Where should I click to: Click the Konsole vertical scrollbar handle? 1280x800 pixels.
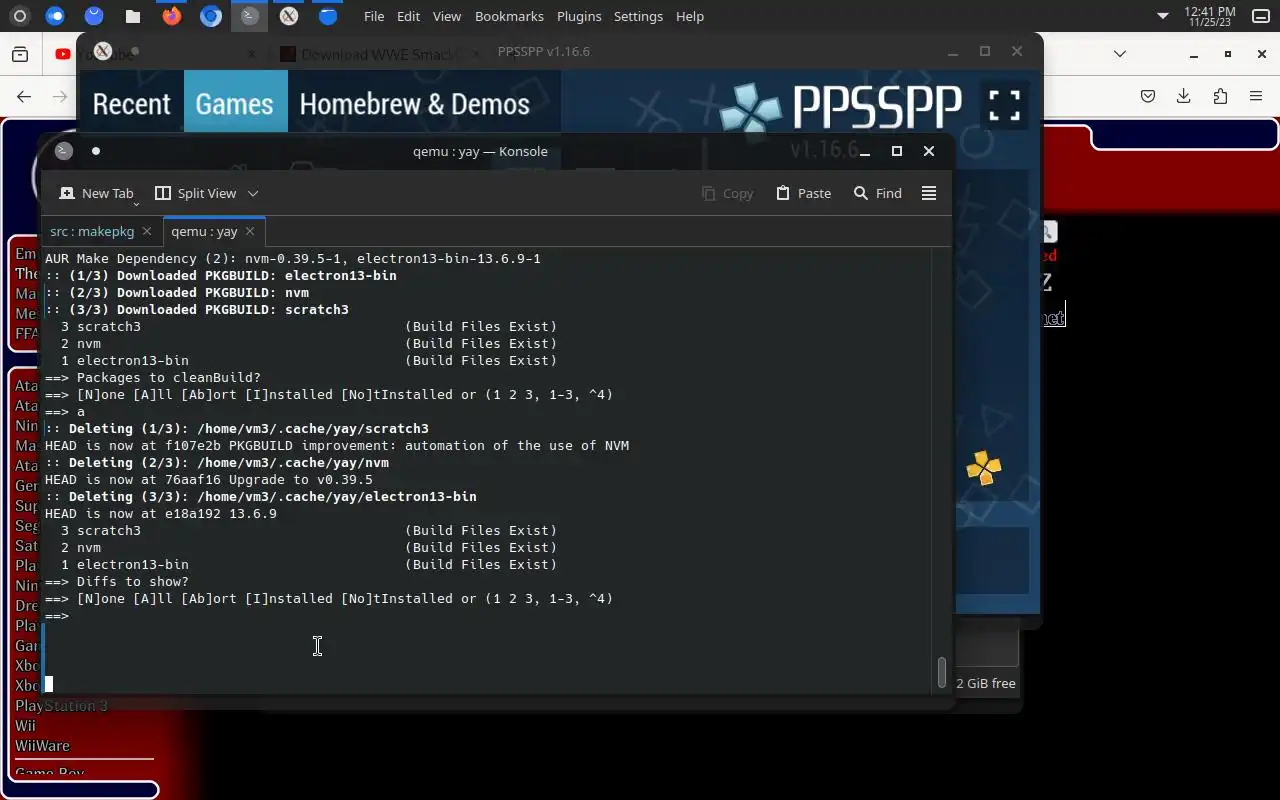[941, 672]
